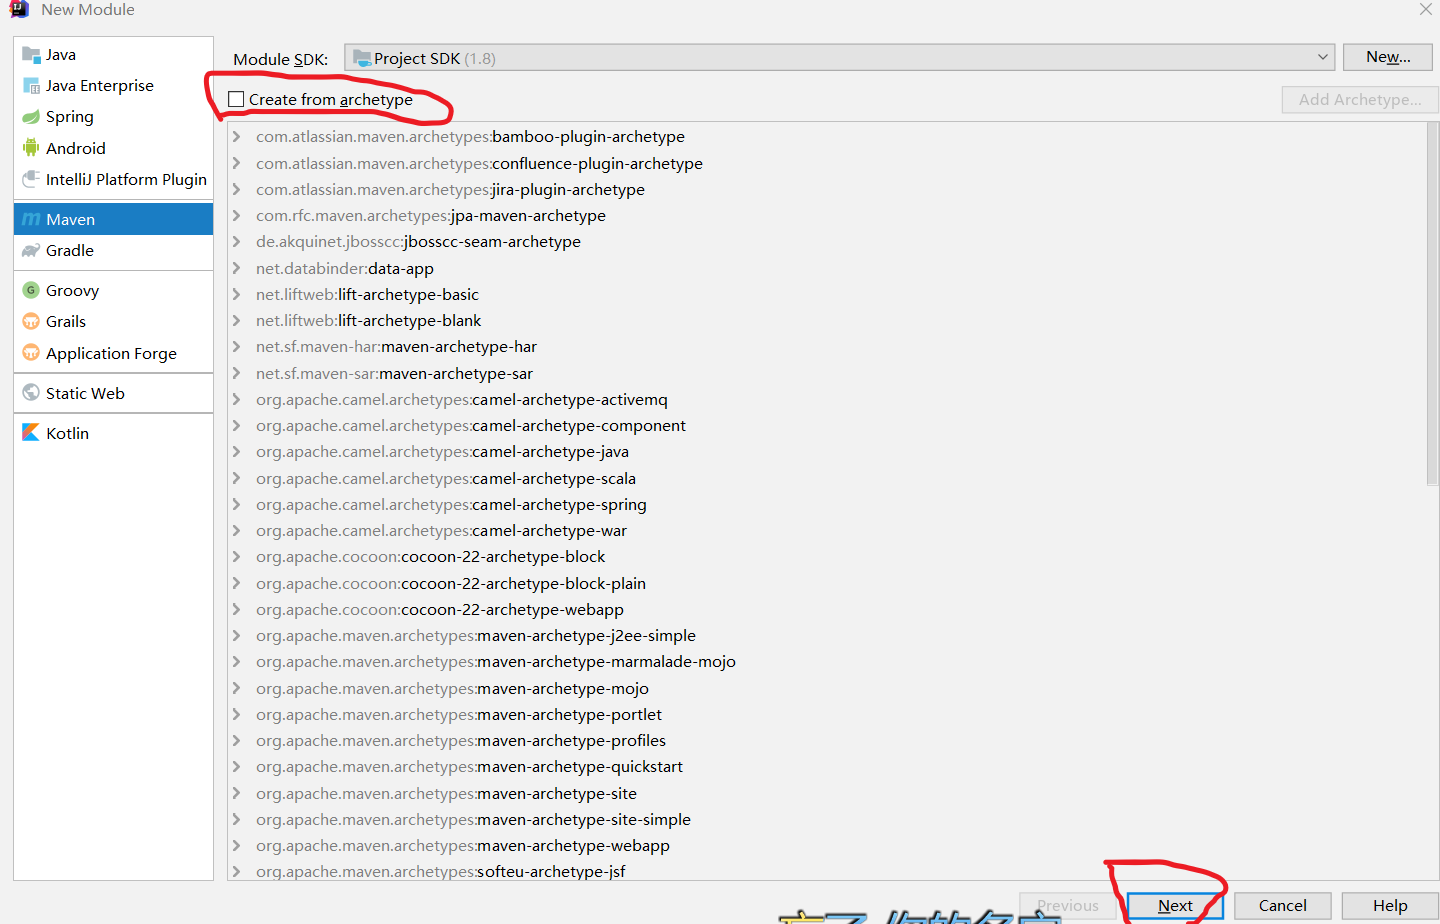This screenshot has width=1440, height=924.
Task: Click the Previous button
Action: [x=1067, y=905]
